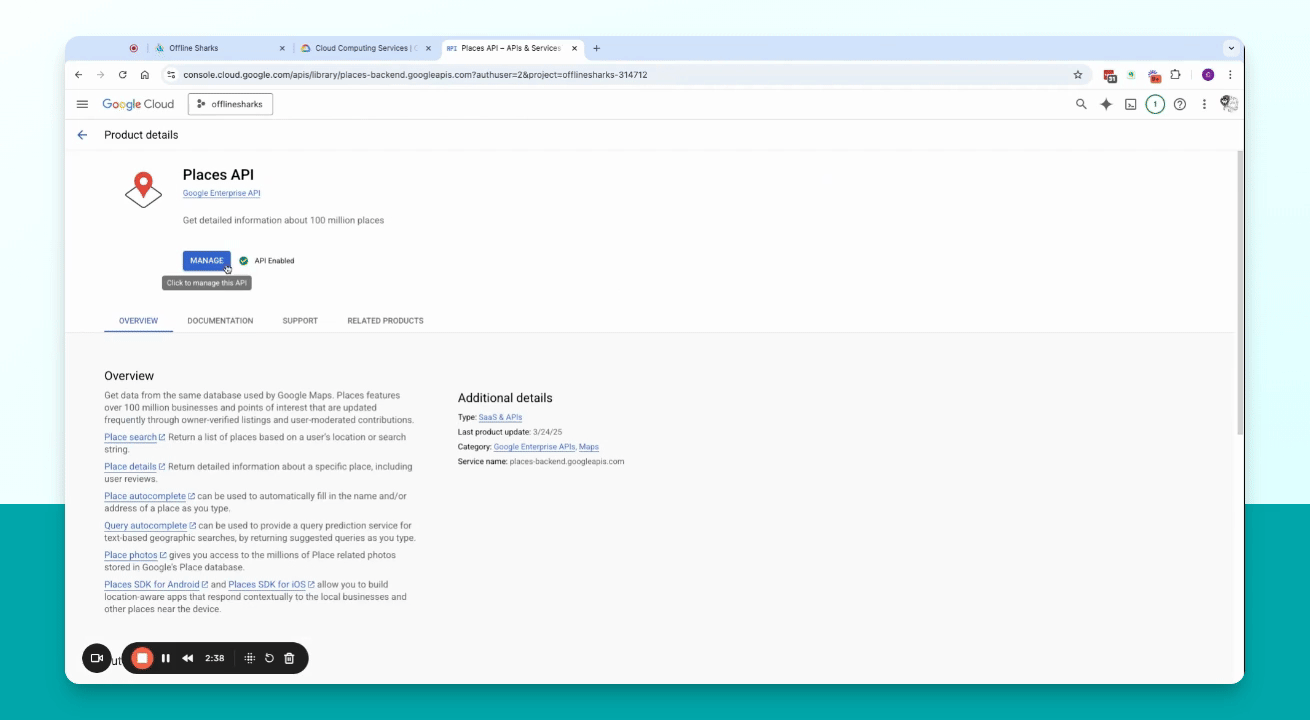The image size is (1310, 720).
Task: Open Chrome three-dot menu
Action: (x=1230, y=75)
